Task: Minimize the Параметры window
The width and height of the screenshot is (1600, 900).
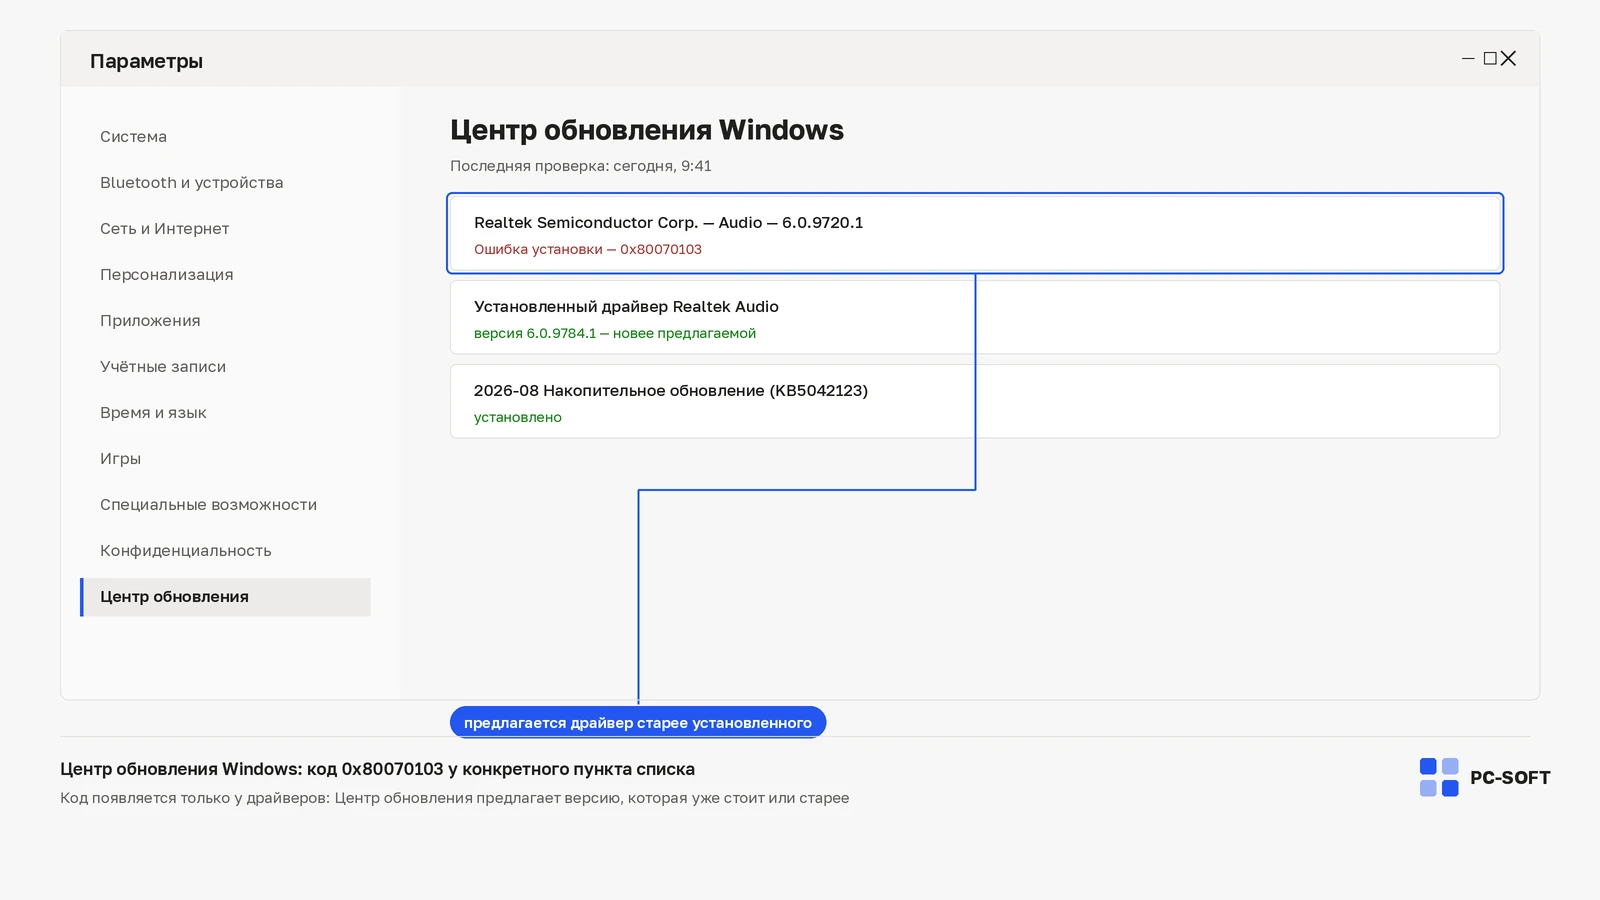Action: click(x=1468, y=59)
